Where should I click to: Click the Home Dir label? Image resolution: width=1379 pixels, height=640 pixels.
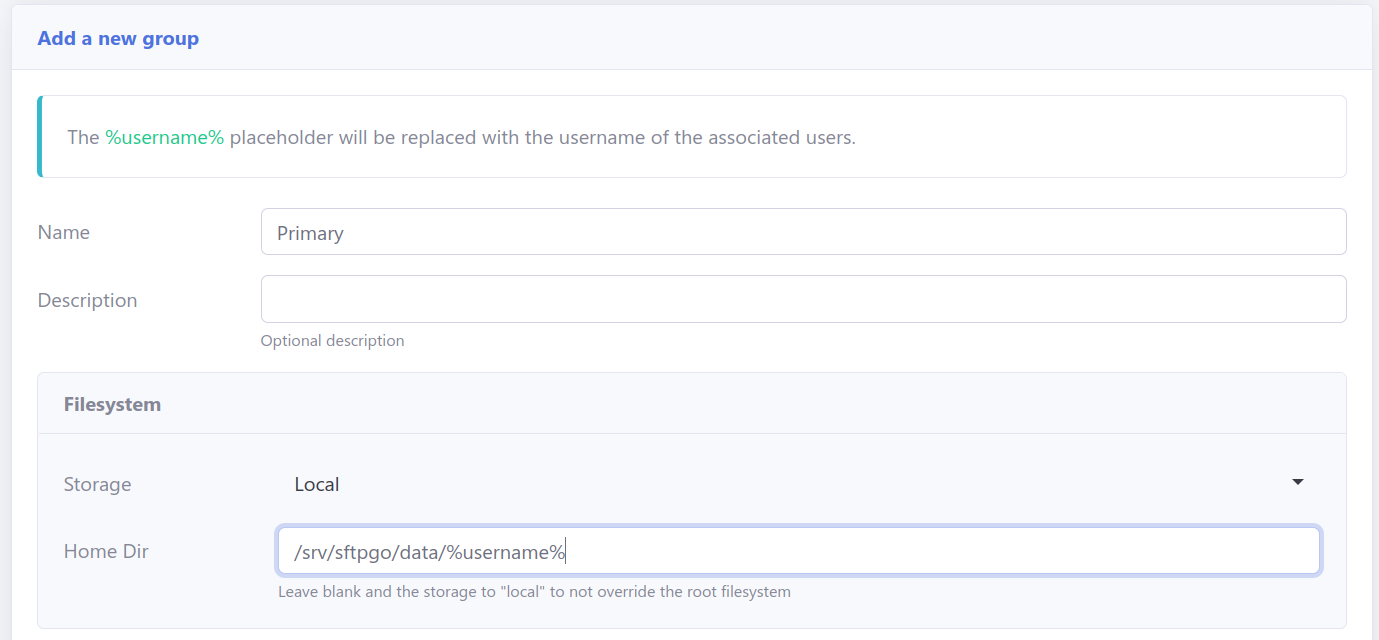(x=106, y=551)
